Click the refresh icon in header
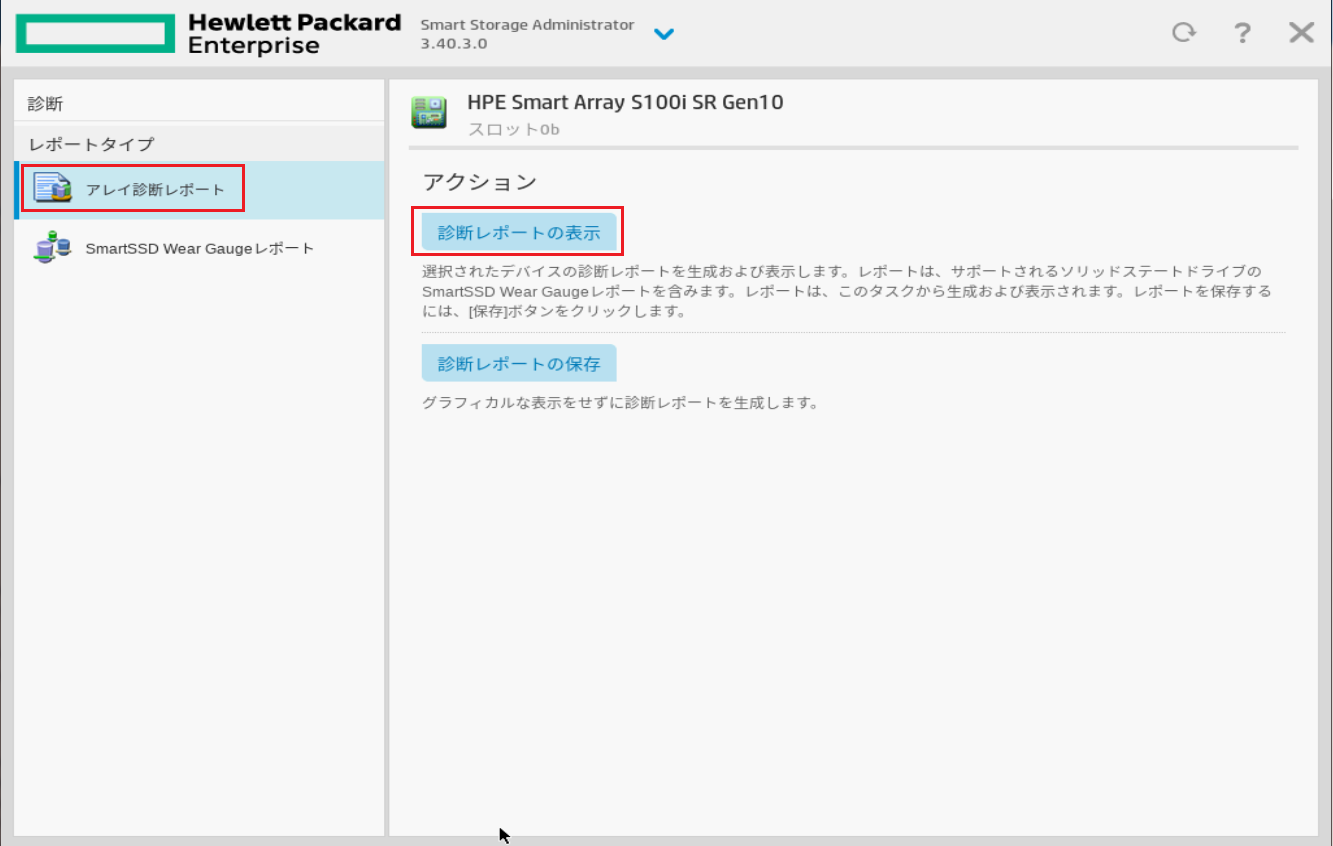Image resolution: width=1333 pixels, height=846 pixels. coord(1184,33)
